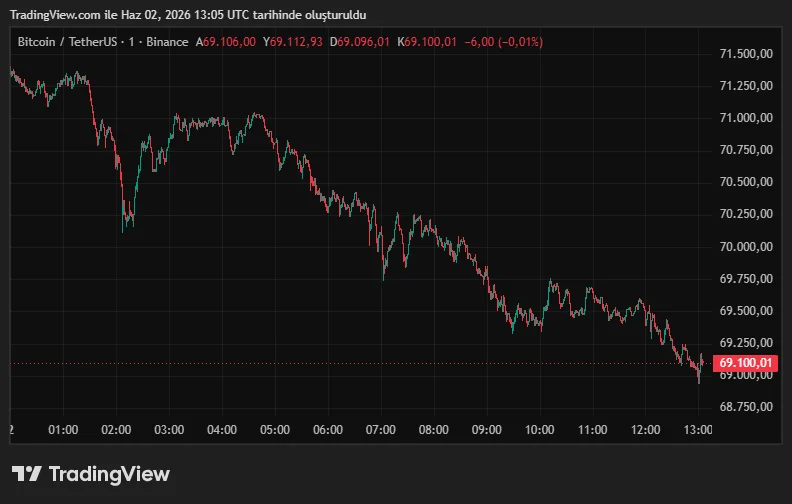The image size is (792, 504).
Task: Click the 71.500,00 price axis label
Action: (x=746, y=54)
